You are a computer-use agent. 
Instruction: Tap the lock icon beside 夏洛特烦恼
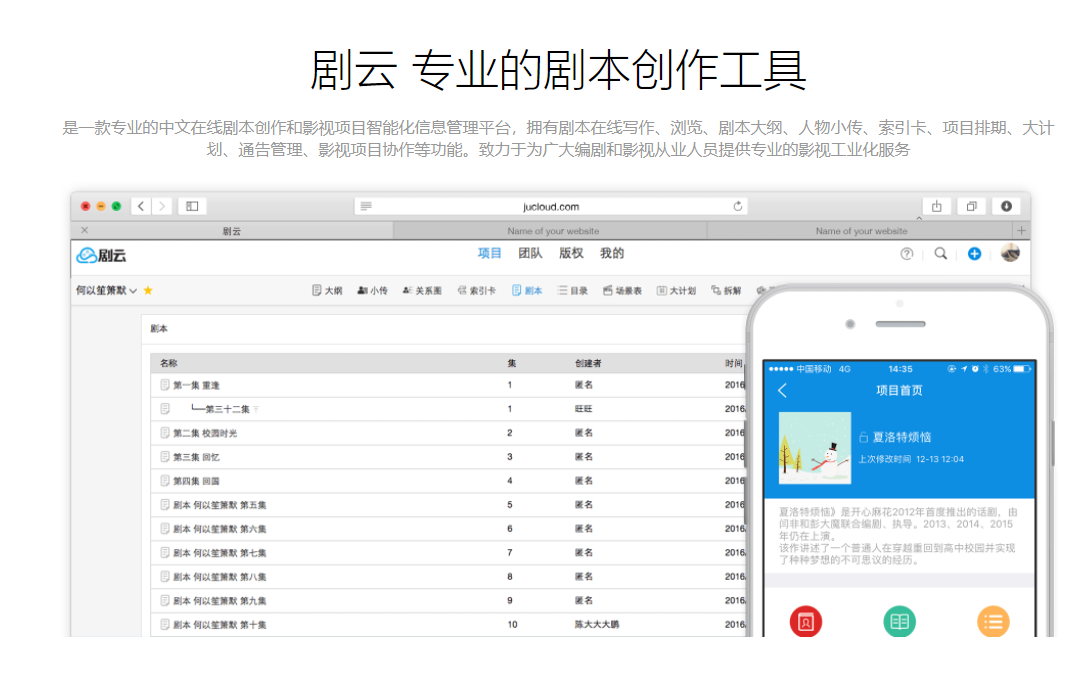coord(863,438)
